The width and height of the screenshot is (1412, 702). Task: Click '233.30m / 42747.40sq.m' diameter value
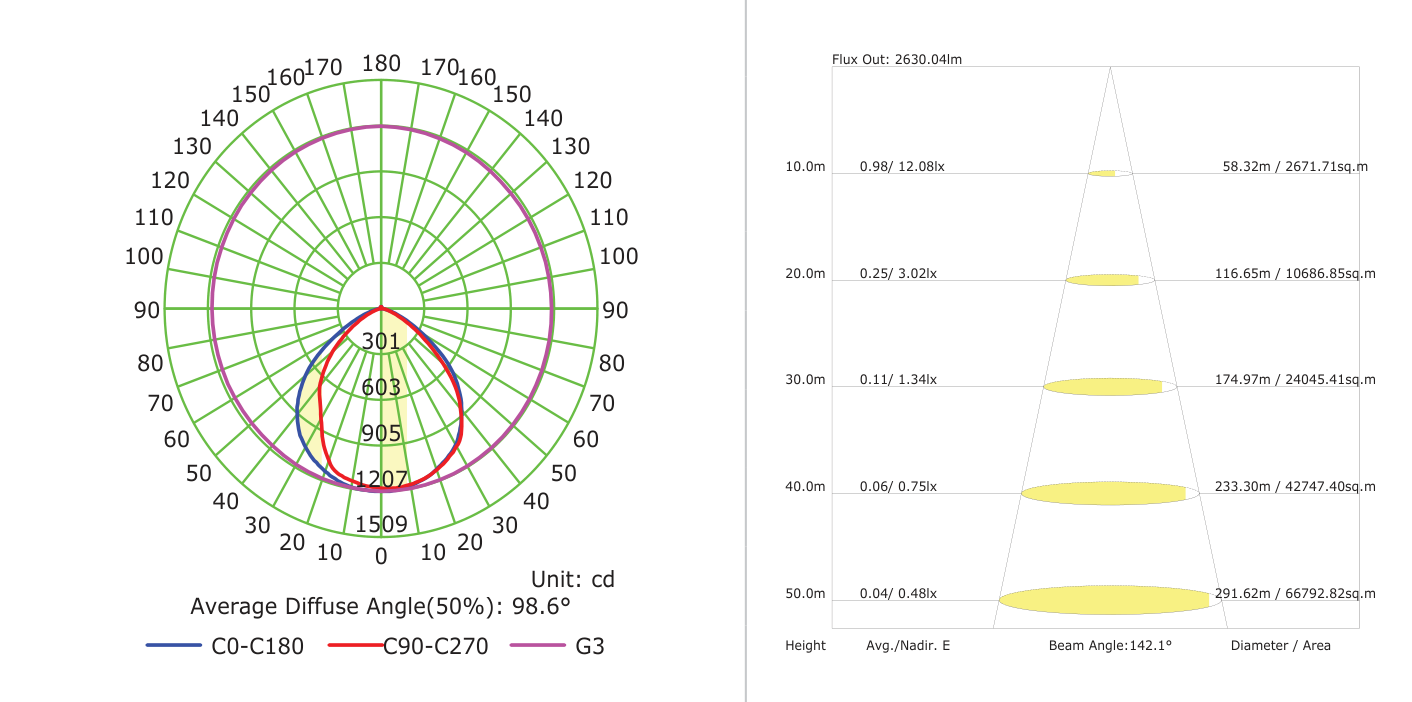pyautogui.click(x=1295, y=487)
